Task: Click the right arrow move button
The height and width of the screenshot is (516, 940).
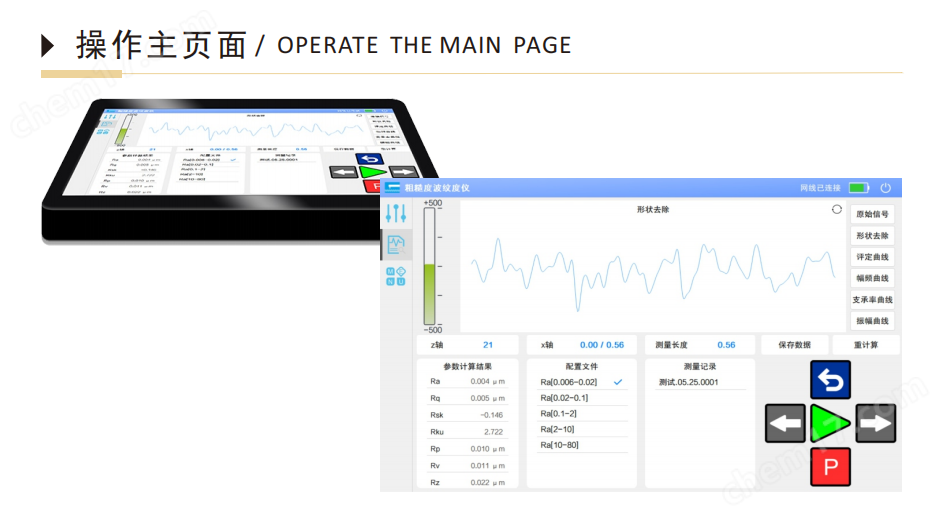Action: [876, 424]
